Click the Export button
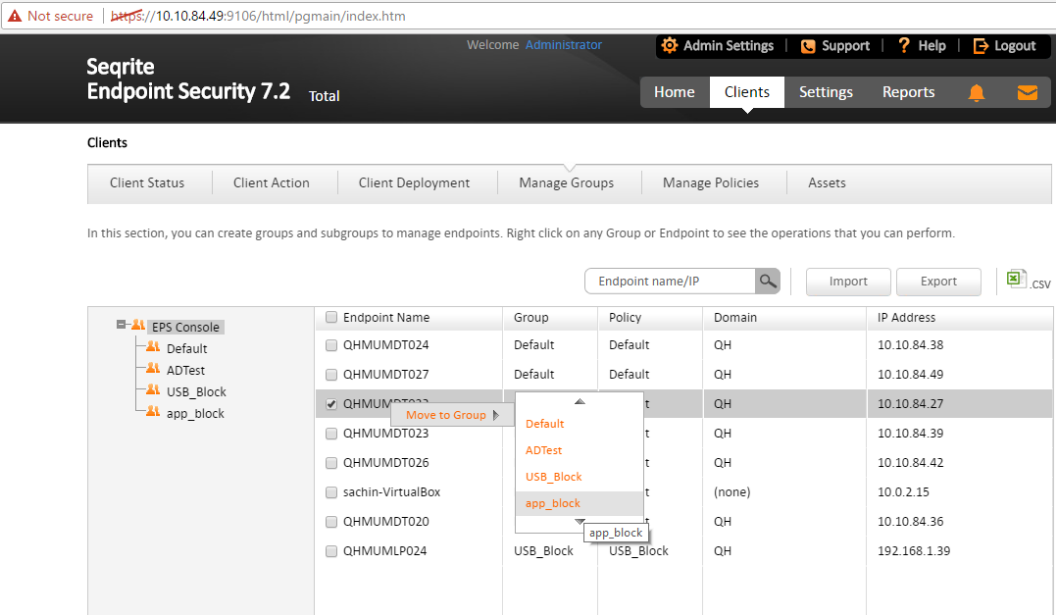This screenshot has height=615, width=1056. click(938, 281)
